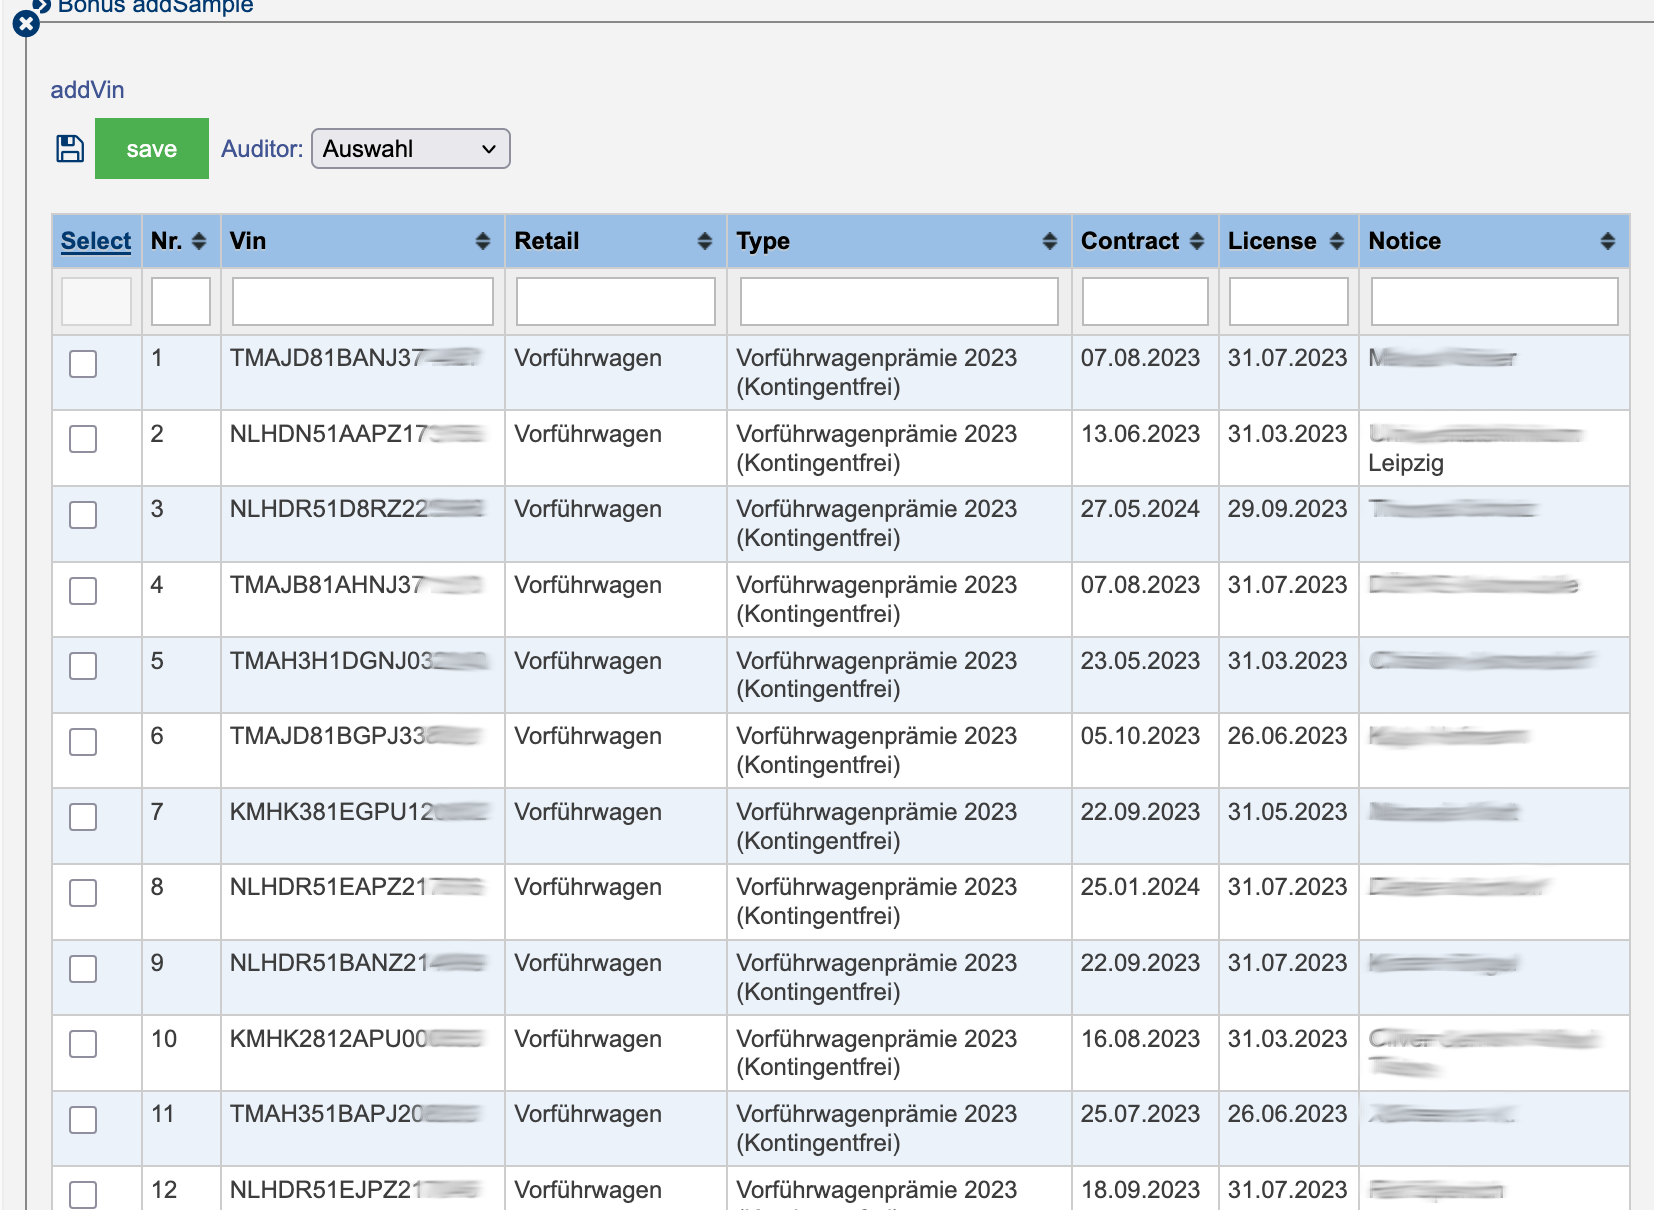Click the Type filter text box
The image size is (1654, 1210).
pyautogui.click(x=898, y=301)
